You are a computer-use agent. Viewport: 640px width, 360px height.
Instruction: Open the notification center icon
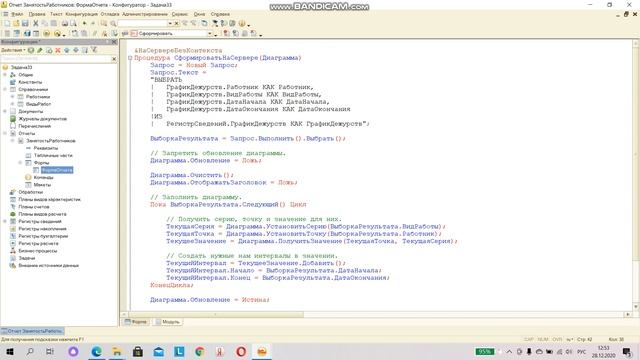(x=627, y=351)
